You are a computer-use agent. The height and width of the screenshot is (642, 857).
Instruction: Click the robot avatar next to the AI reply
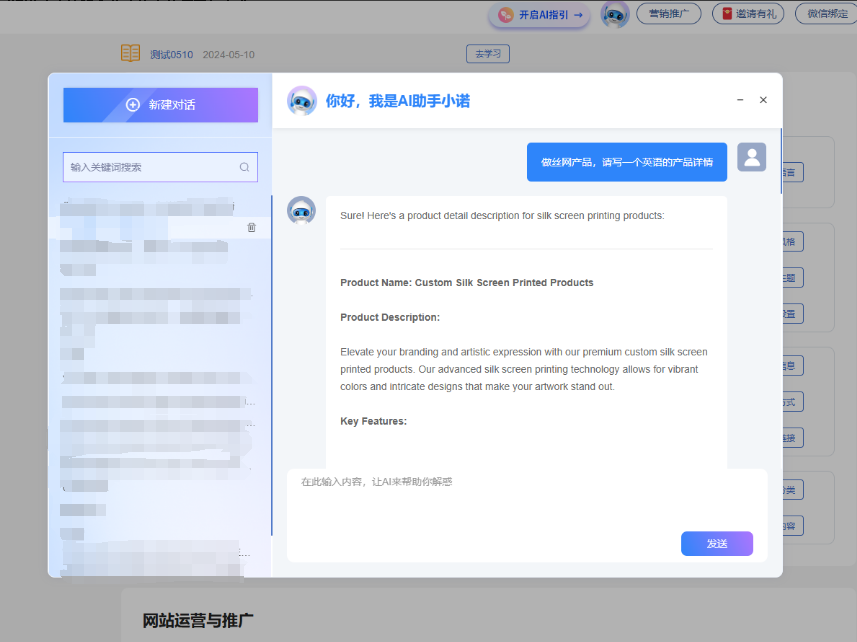[302, 209]
